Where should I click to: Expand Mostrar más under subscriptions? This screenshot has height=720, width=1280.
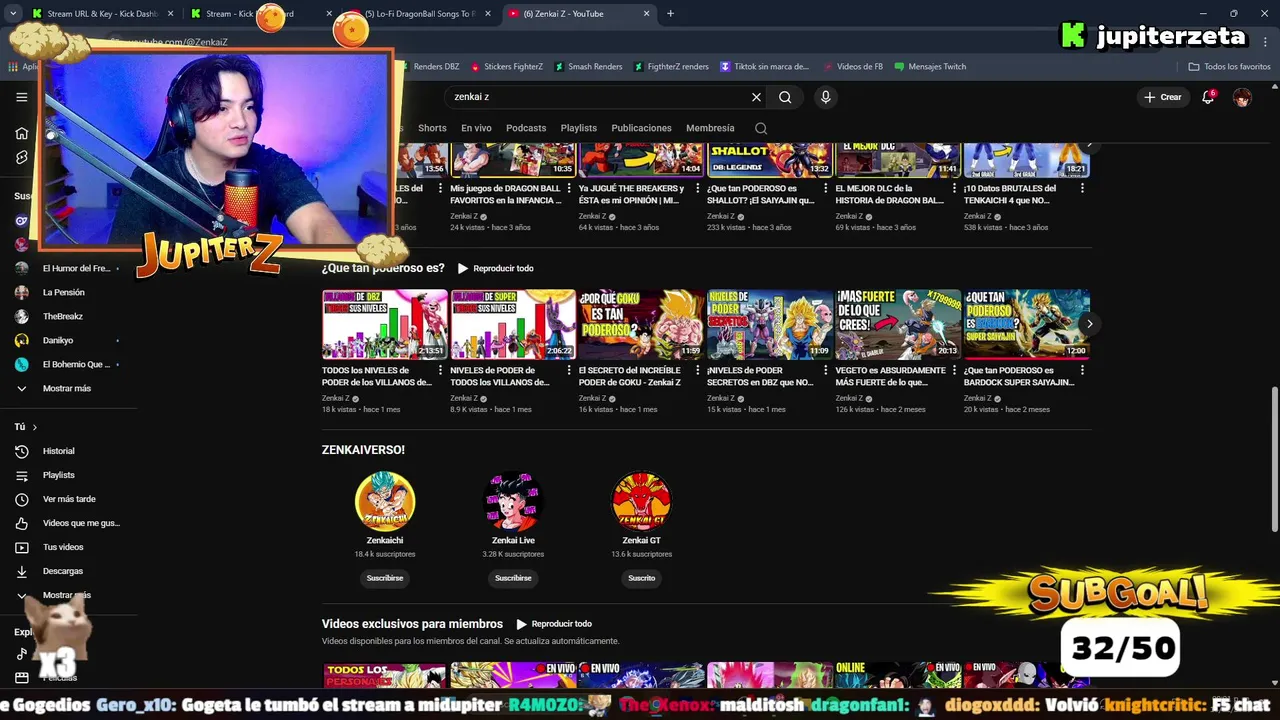[68, 388]
